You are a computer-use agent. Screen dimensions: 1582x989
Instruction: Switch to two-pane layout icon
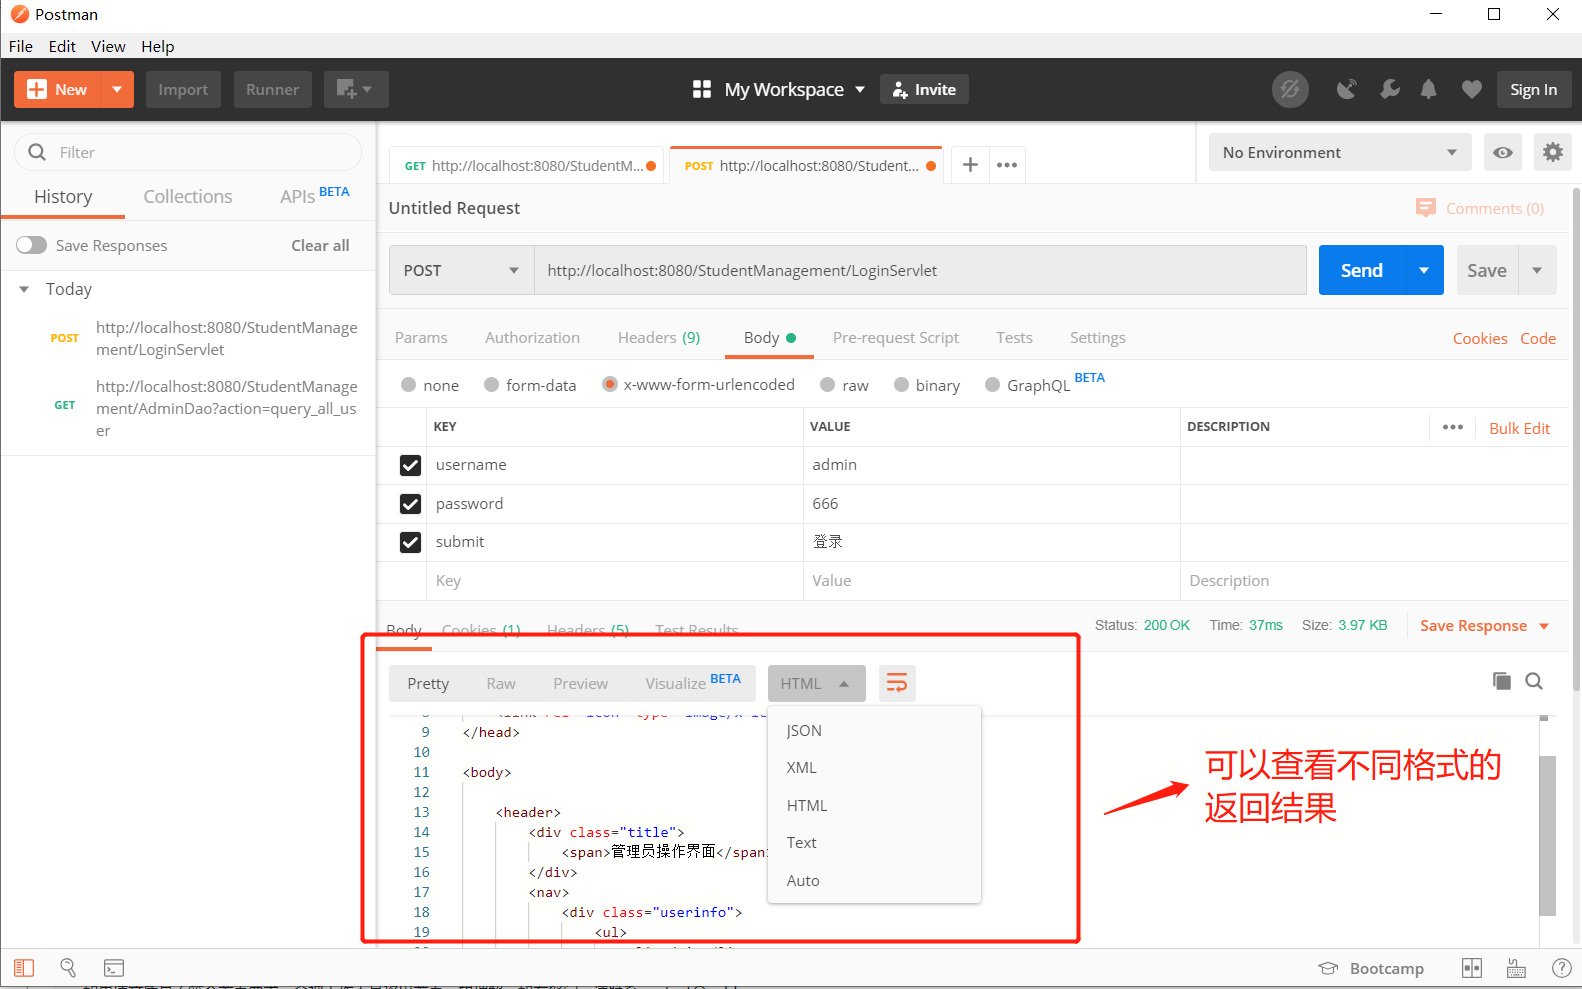pyautogui.click(x=1471, y=968)
